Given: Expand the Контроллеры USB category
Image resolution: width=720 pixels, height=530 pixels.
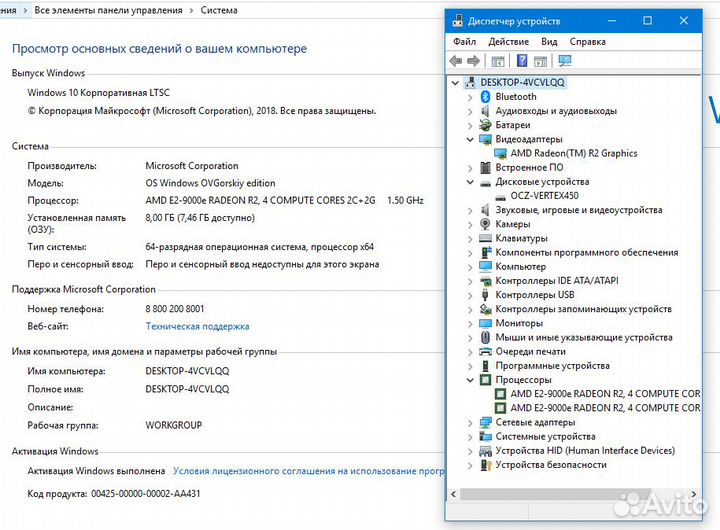Looking at the screenshot, I should tap(470, 295).
